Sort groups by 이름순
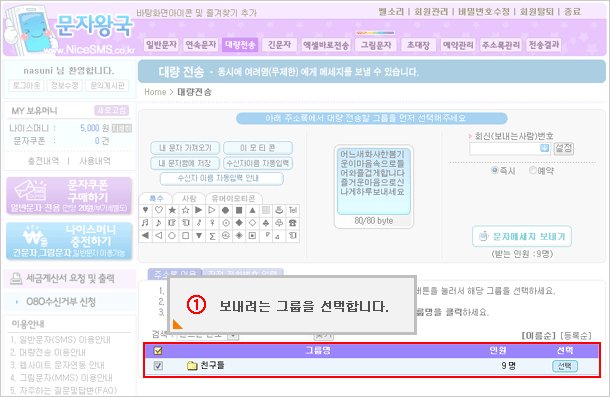This screenshot has width=610, height=397. point(538,336)
